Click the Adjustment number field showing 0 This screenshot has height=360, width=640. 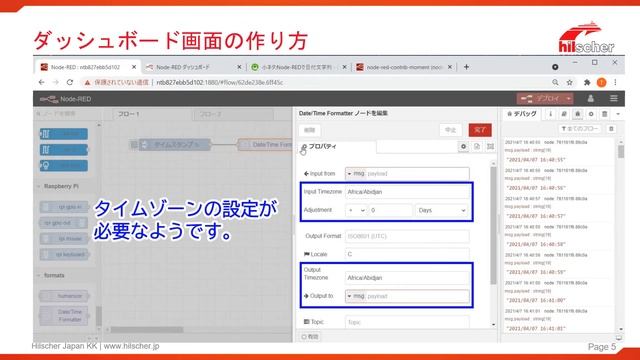[391, 210]
